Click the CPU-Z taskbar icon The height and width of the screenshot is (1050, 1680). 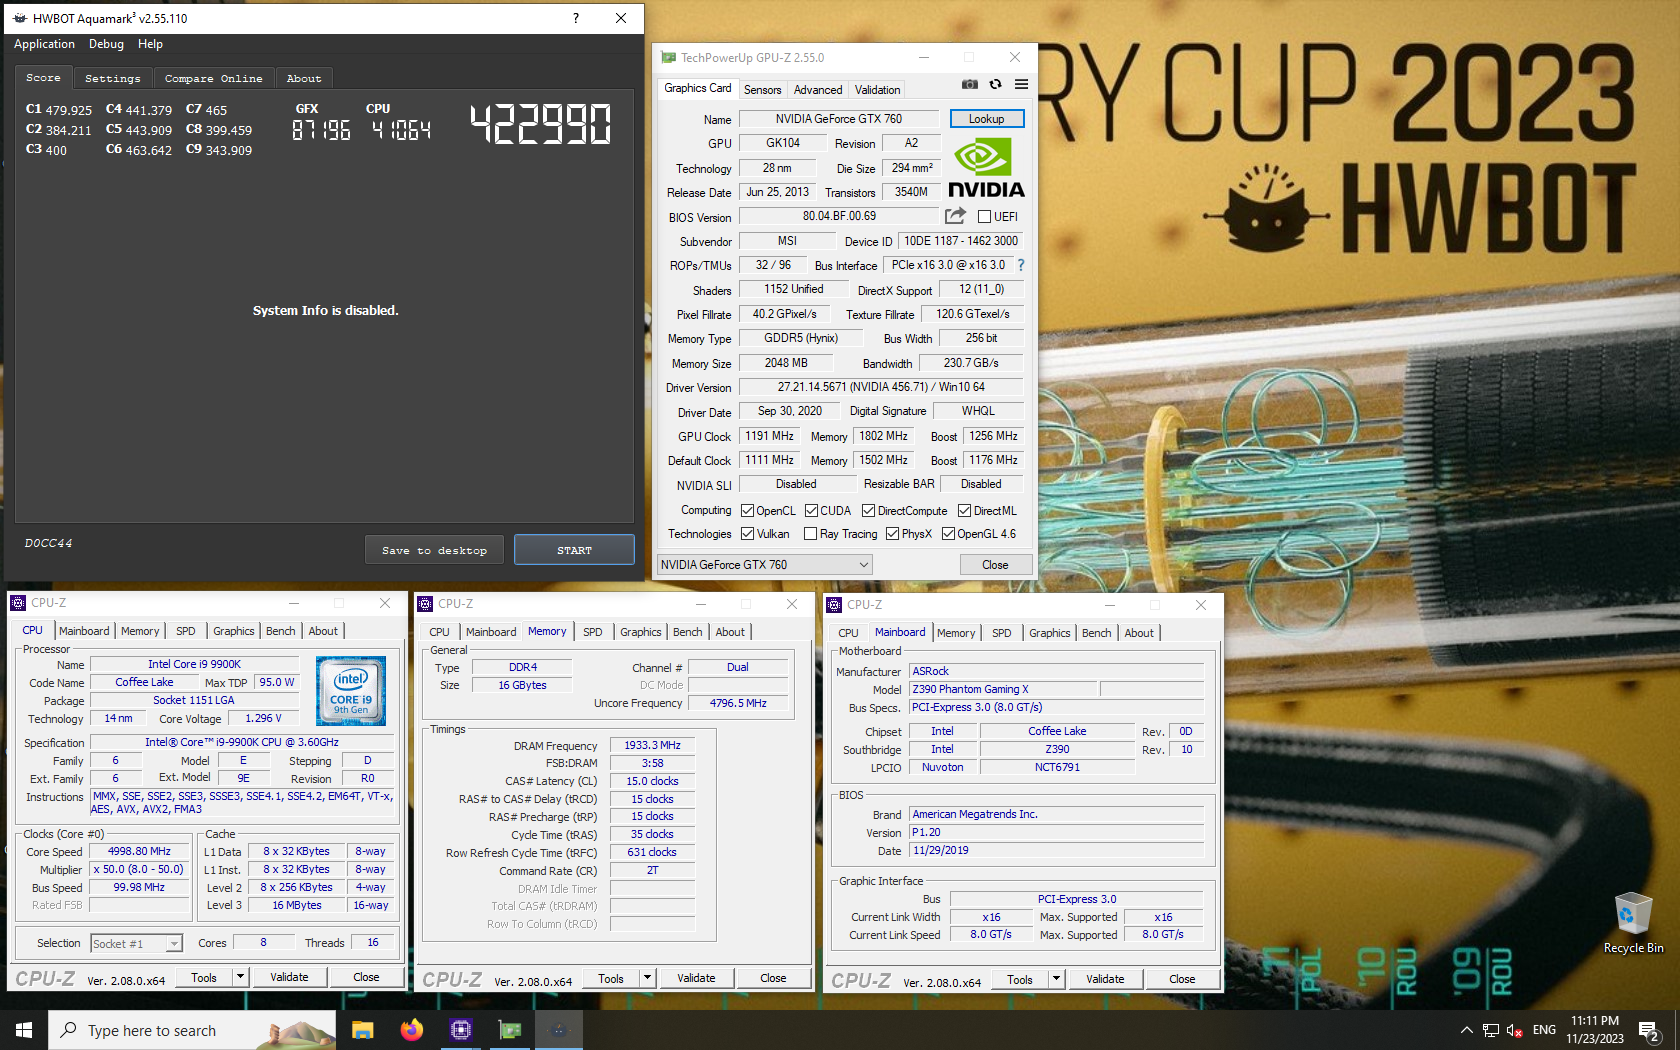coord(460,1030)
